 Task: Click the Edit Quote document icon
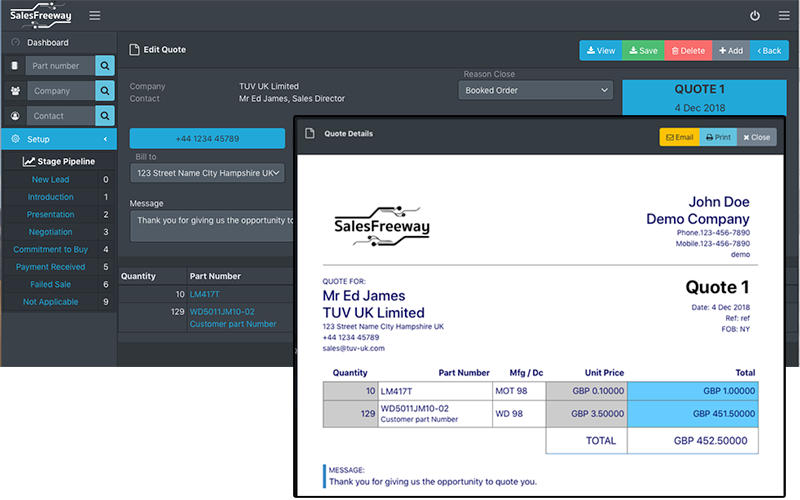pyautogui.click(x=134, y=49)
